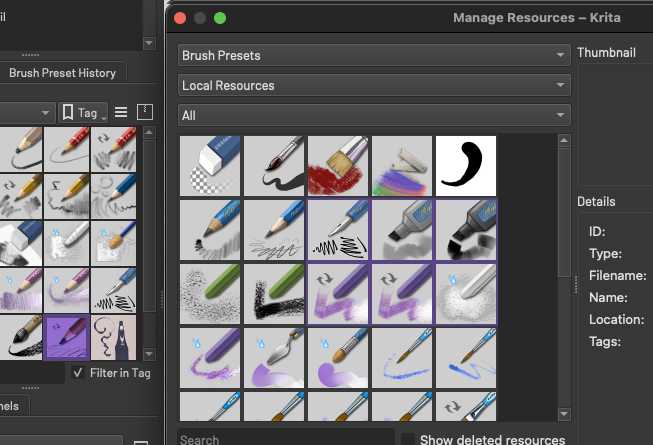The width and height of the screenshot is (653, 445).
Task: Switch docker presets to list view
Action: tap(121, 112)
